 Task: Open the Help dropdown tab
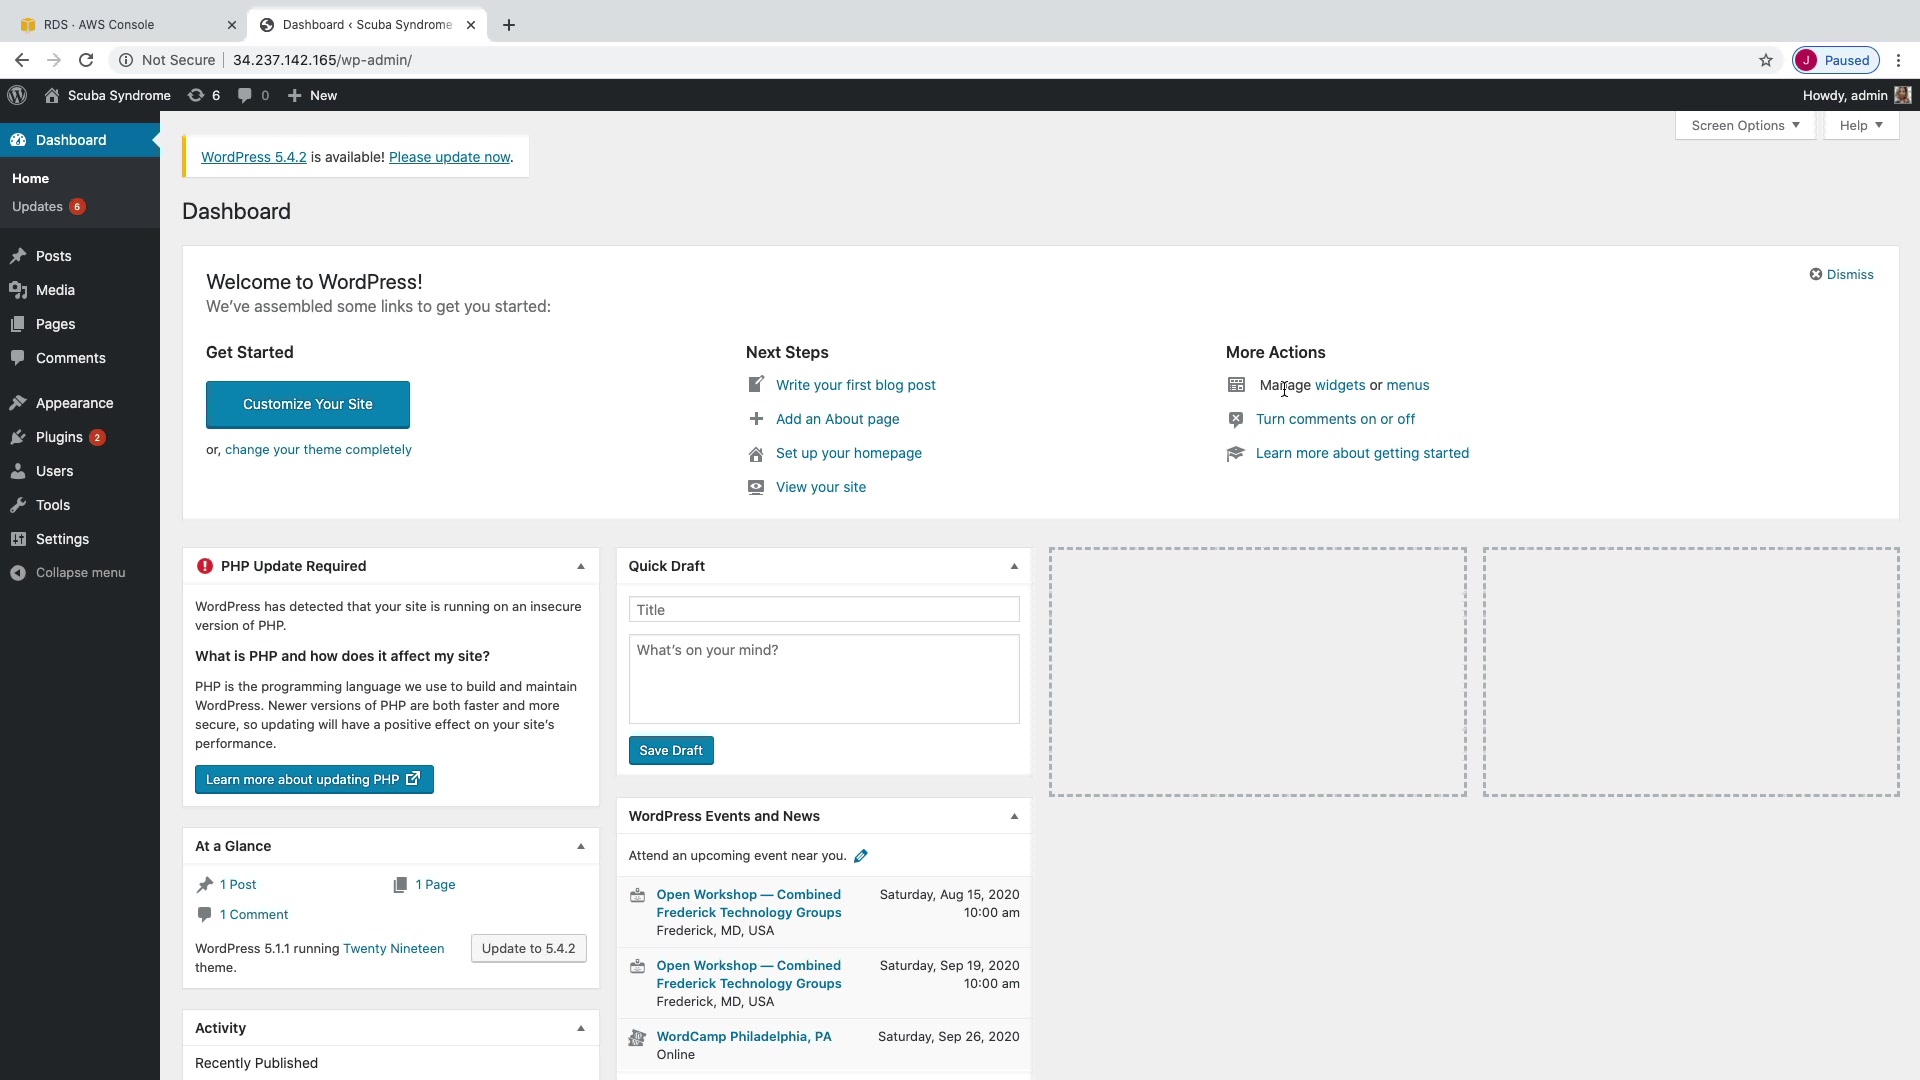click(x=1860, y=125)
